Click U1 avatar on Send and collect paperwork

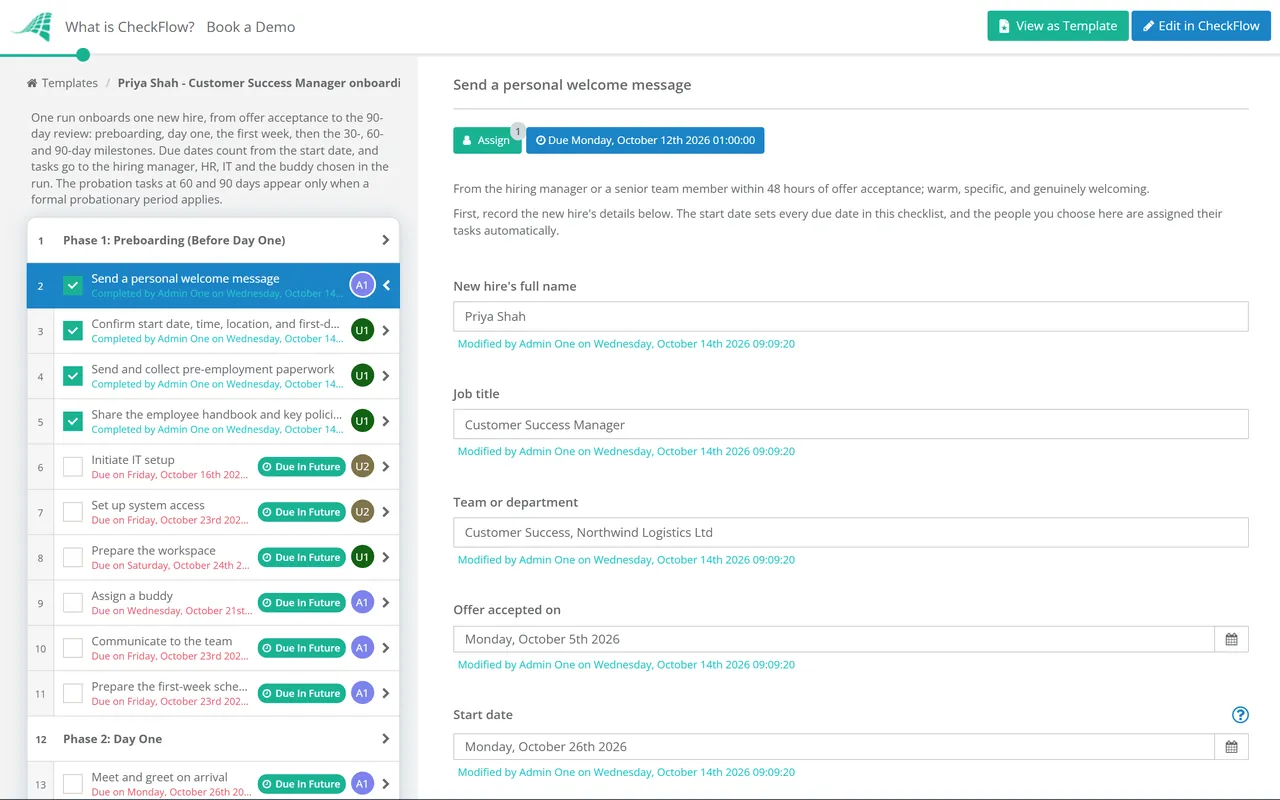(362, 376)
